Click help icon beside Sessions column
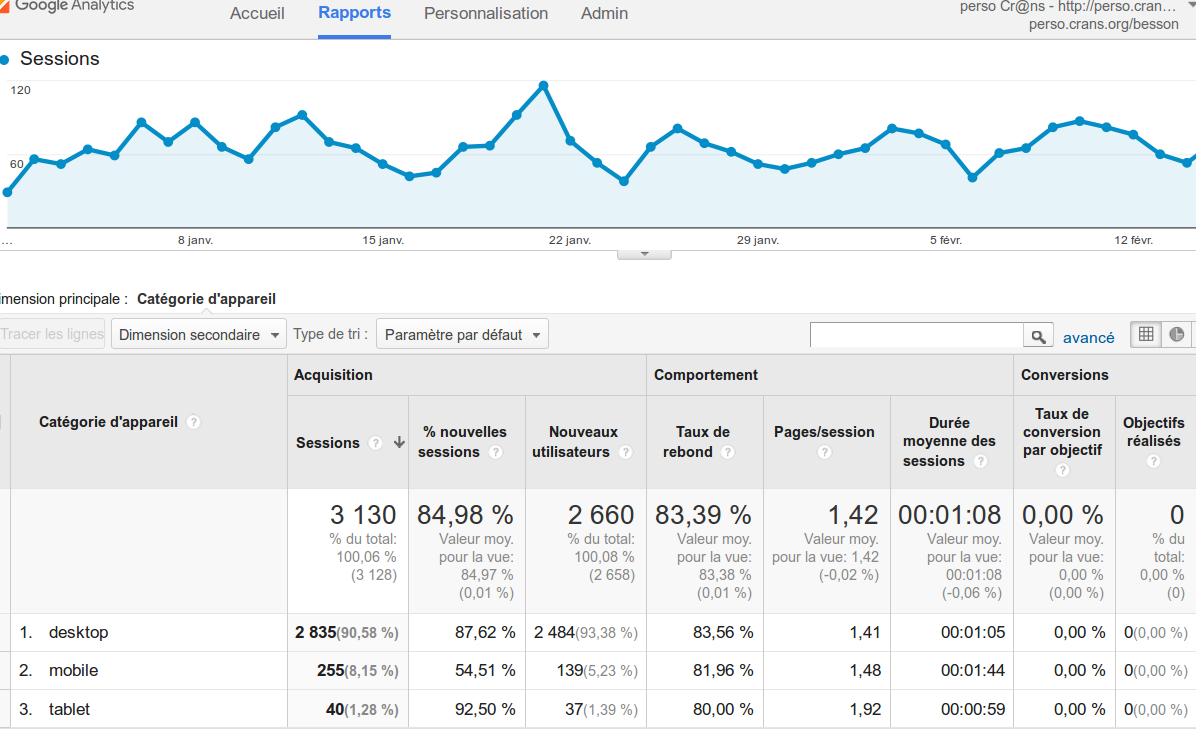Viewport: 1196px width, 729px height. [x=375, y=443]
